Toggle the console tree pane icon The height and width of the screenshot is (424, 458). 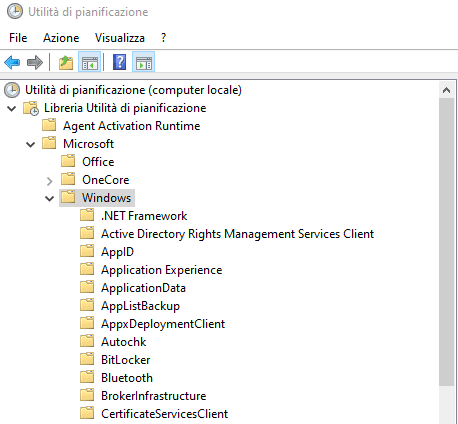[90, 62]
